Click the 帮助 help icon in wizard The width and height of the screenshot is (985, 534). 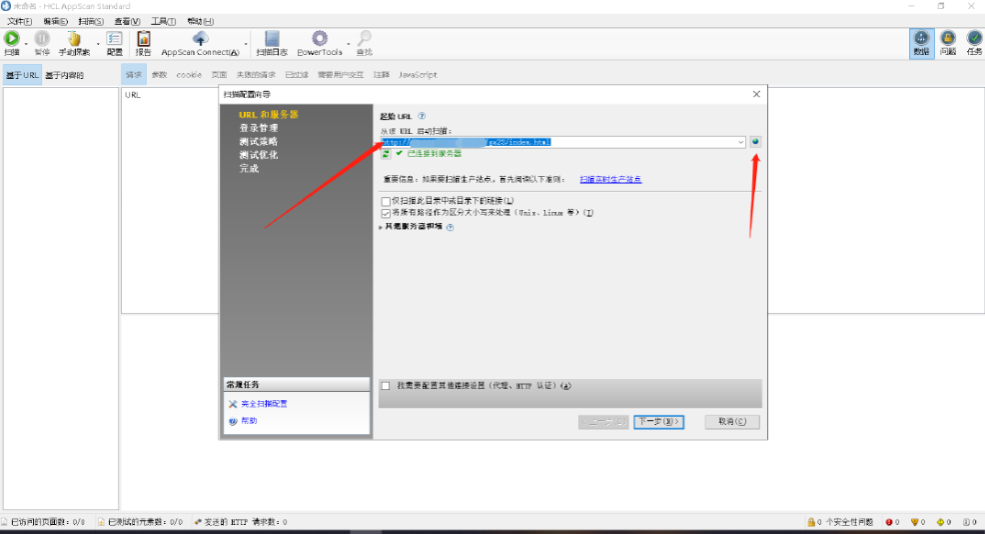(232, 421)
